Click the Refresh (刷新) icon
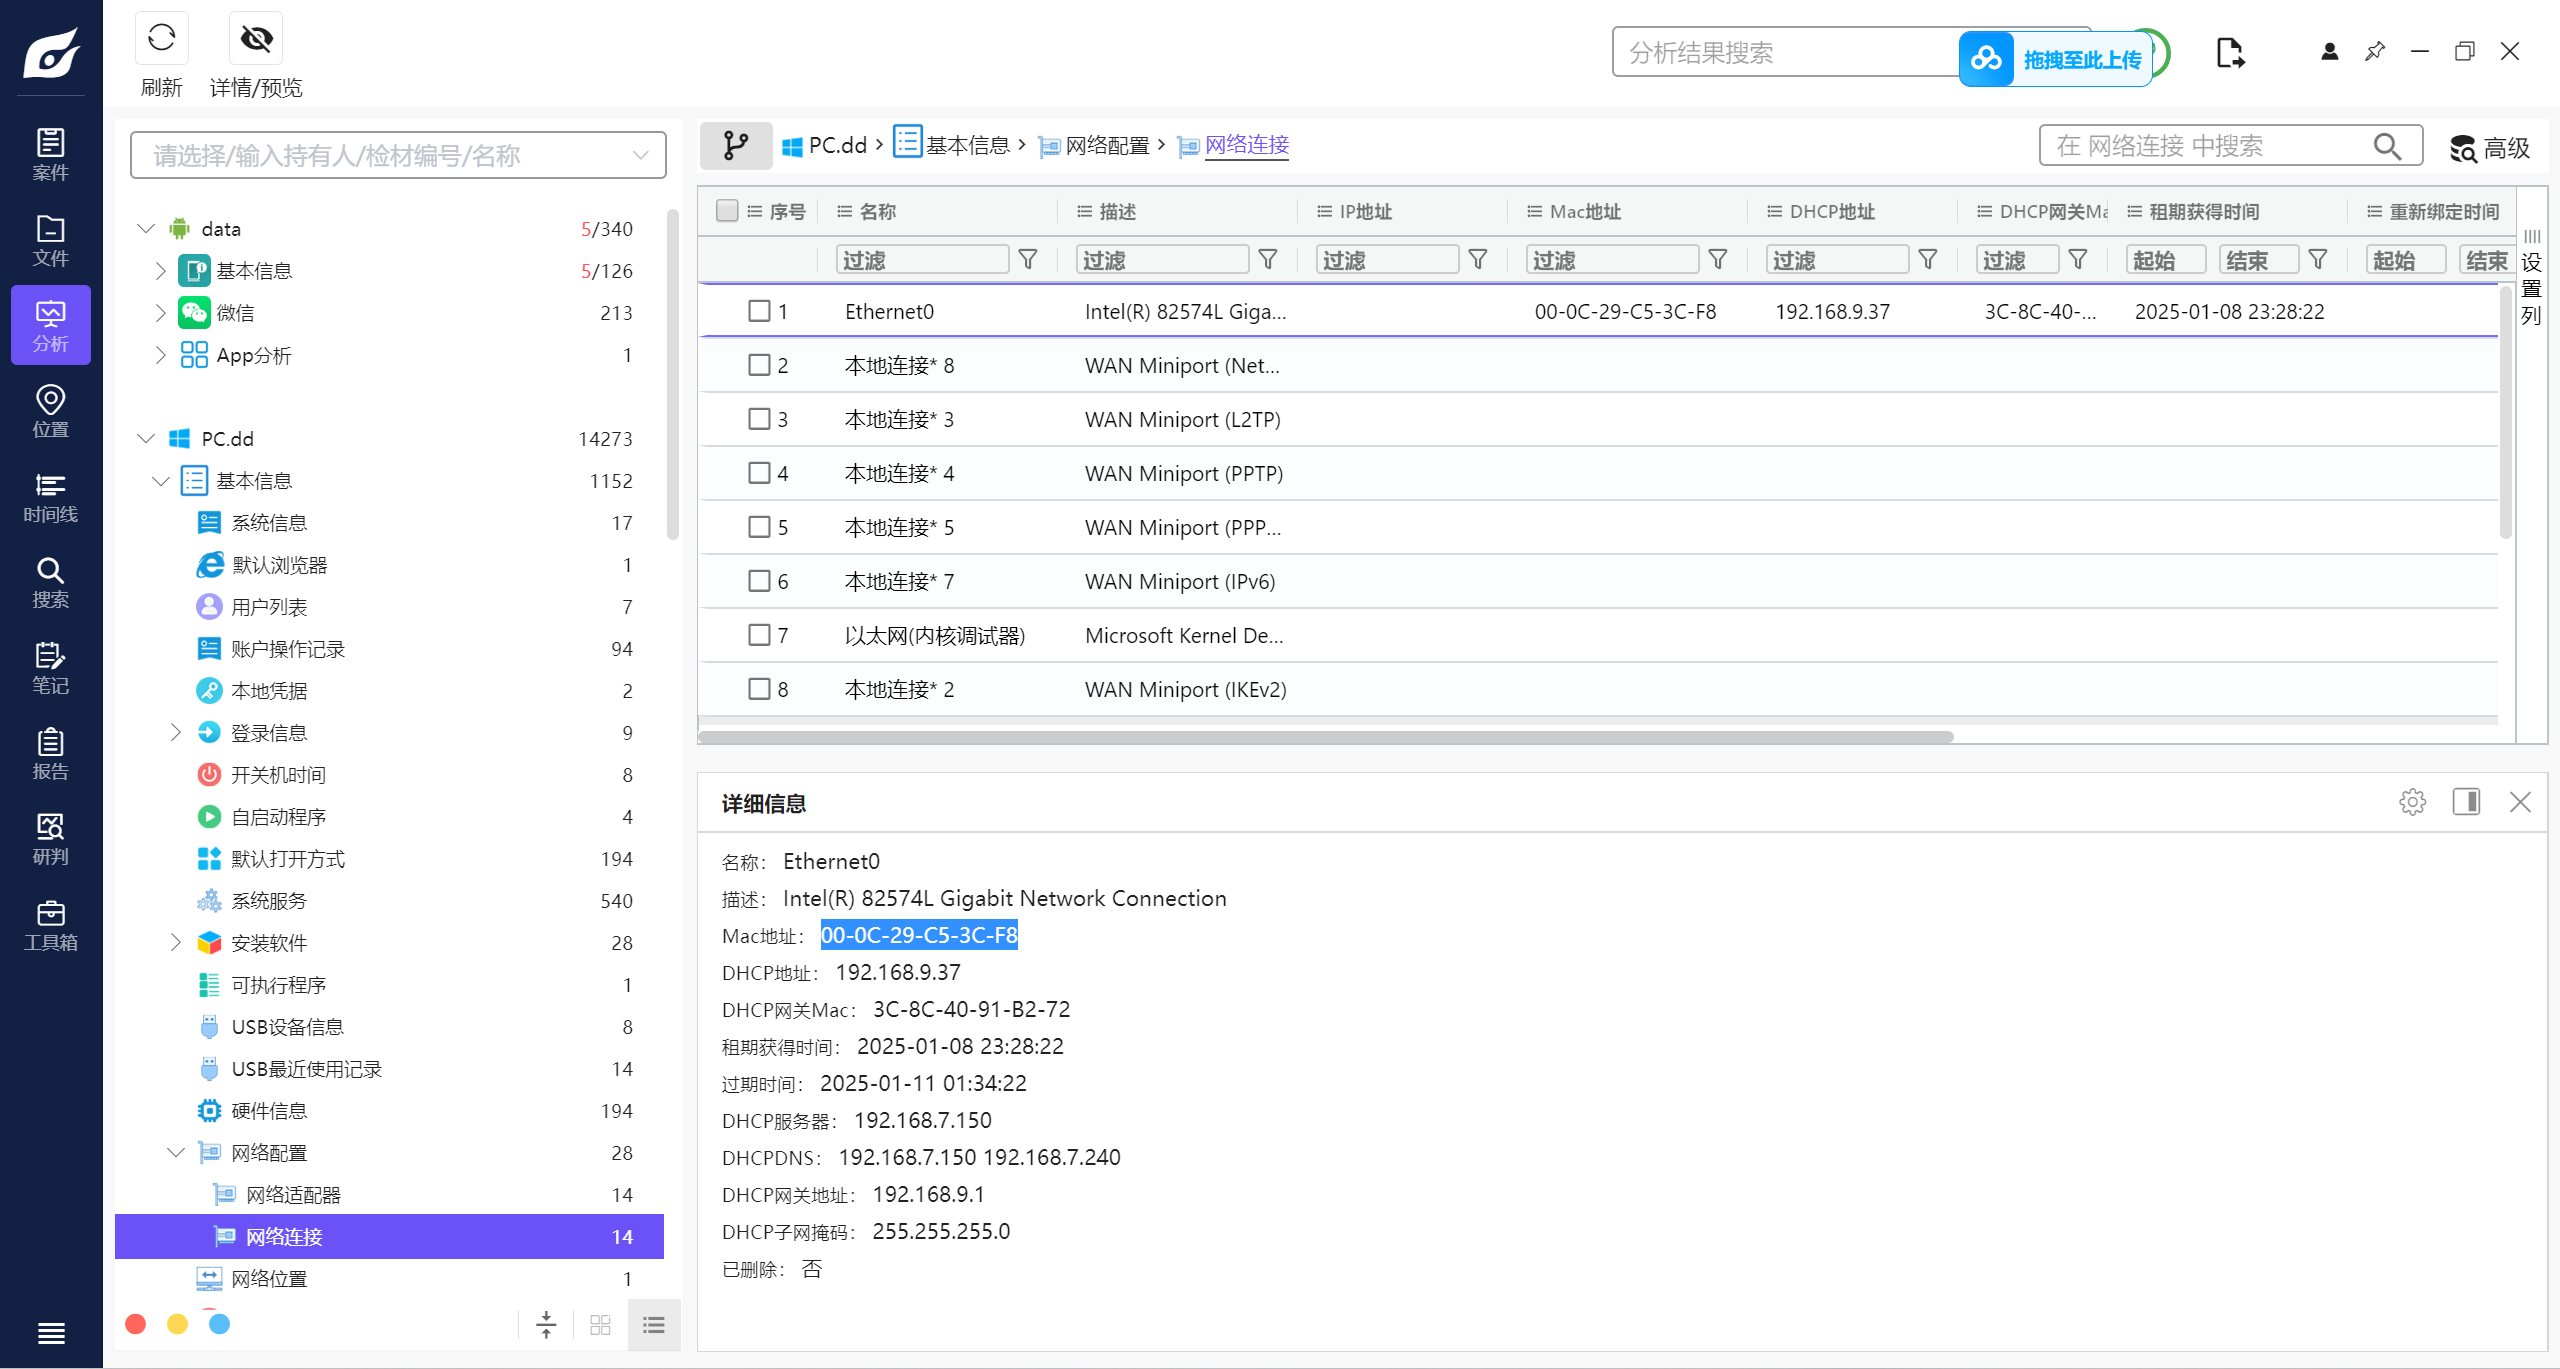This screenshot has height=1369, width=2560. pyautogui.click(x=161, y=39)
